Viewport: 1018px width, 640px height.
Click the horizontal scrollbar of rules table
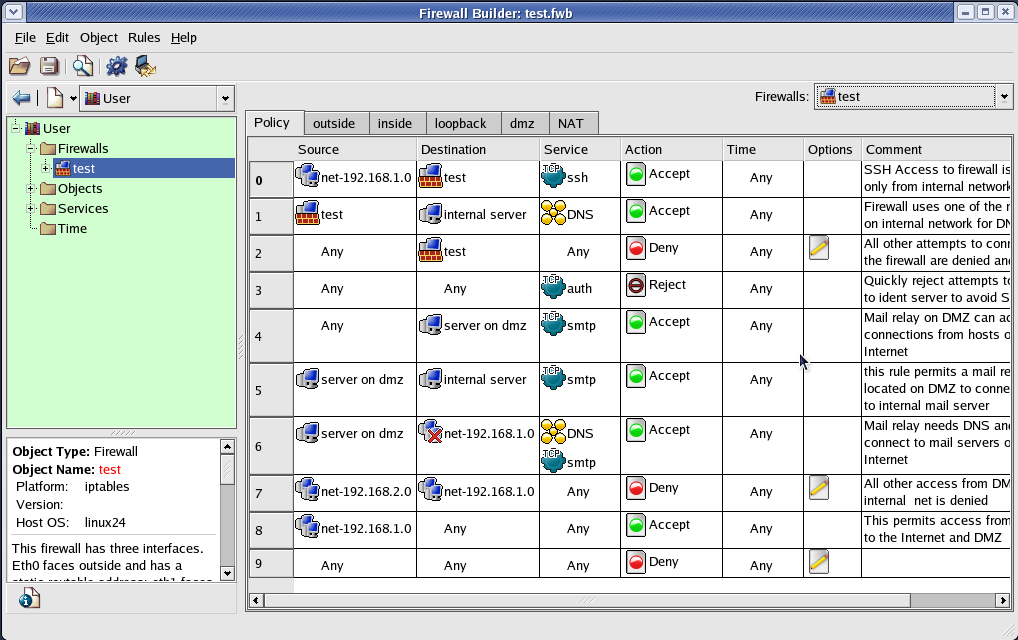point(587,600)
